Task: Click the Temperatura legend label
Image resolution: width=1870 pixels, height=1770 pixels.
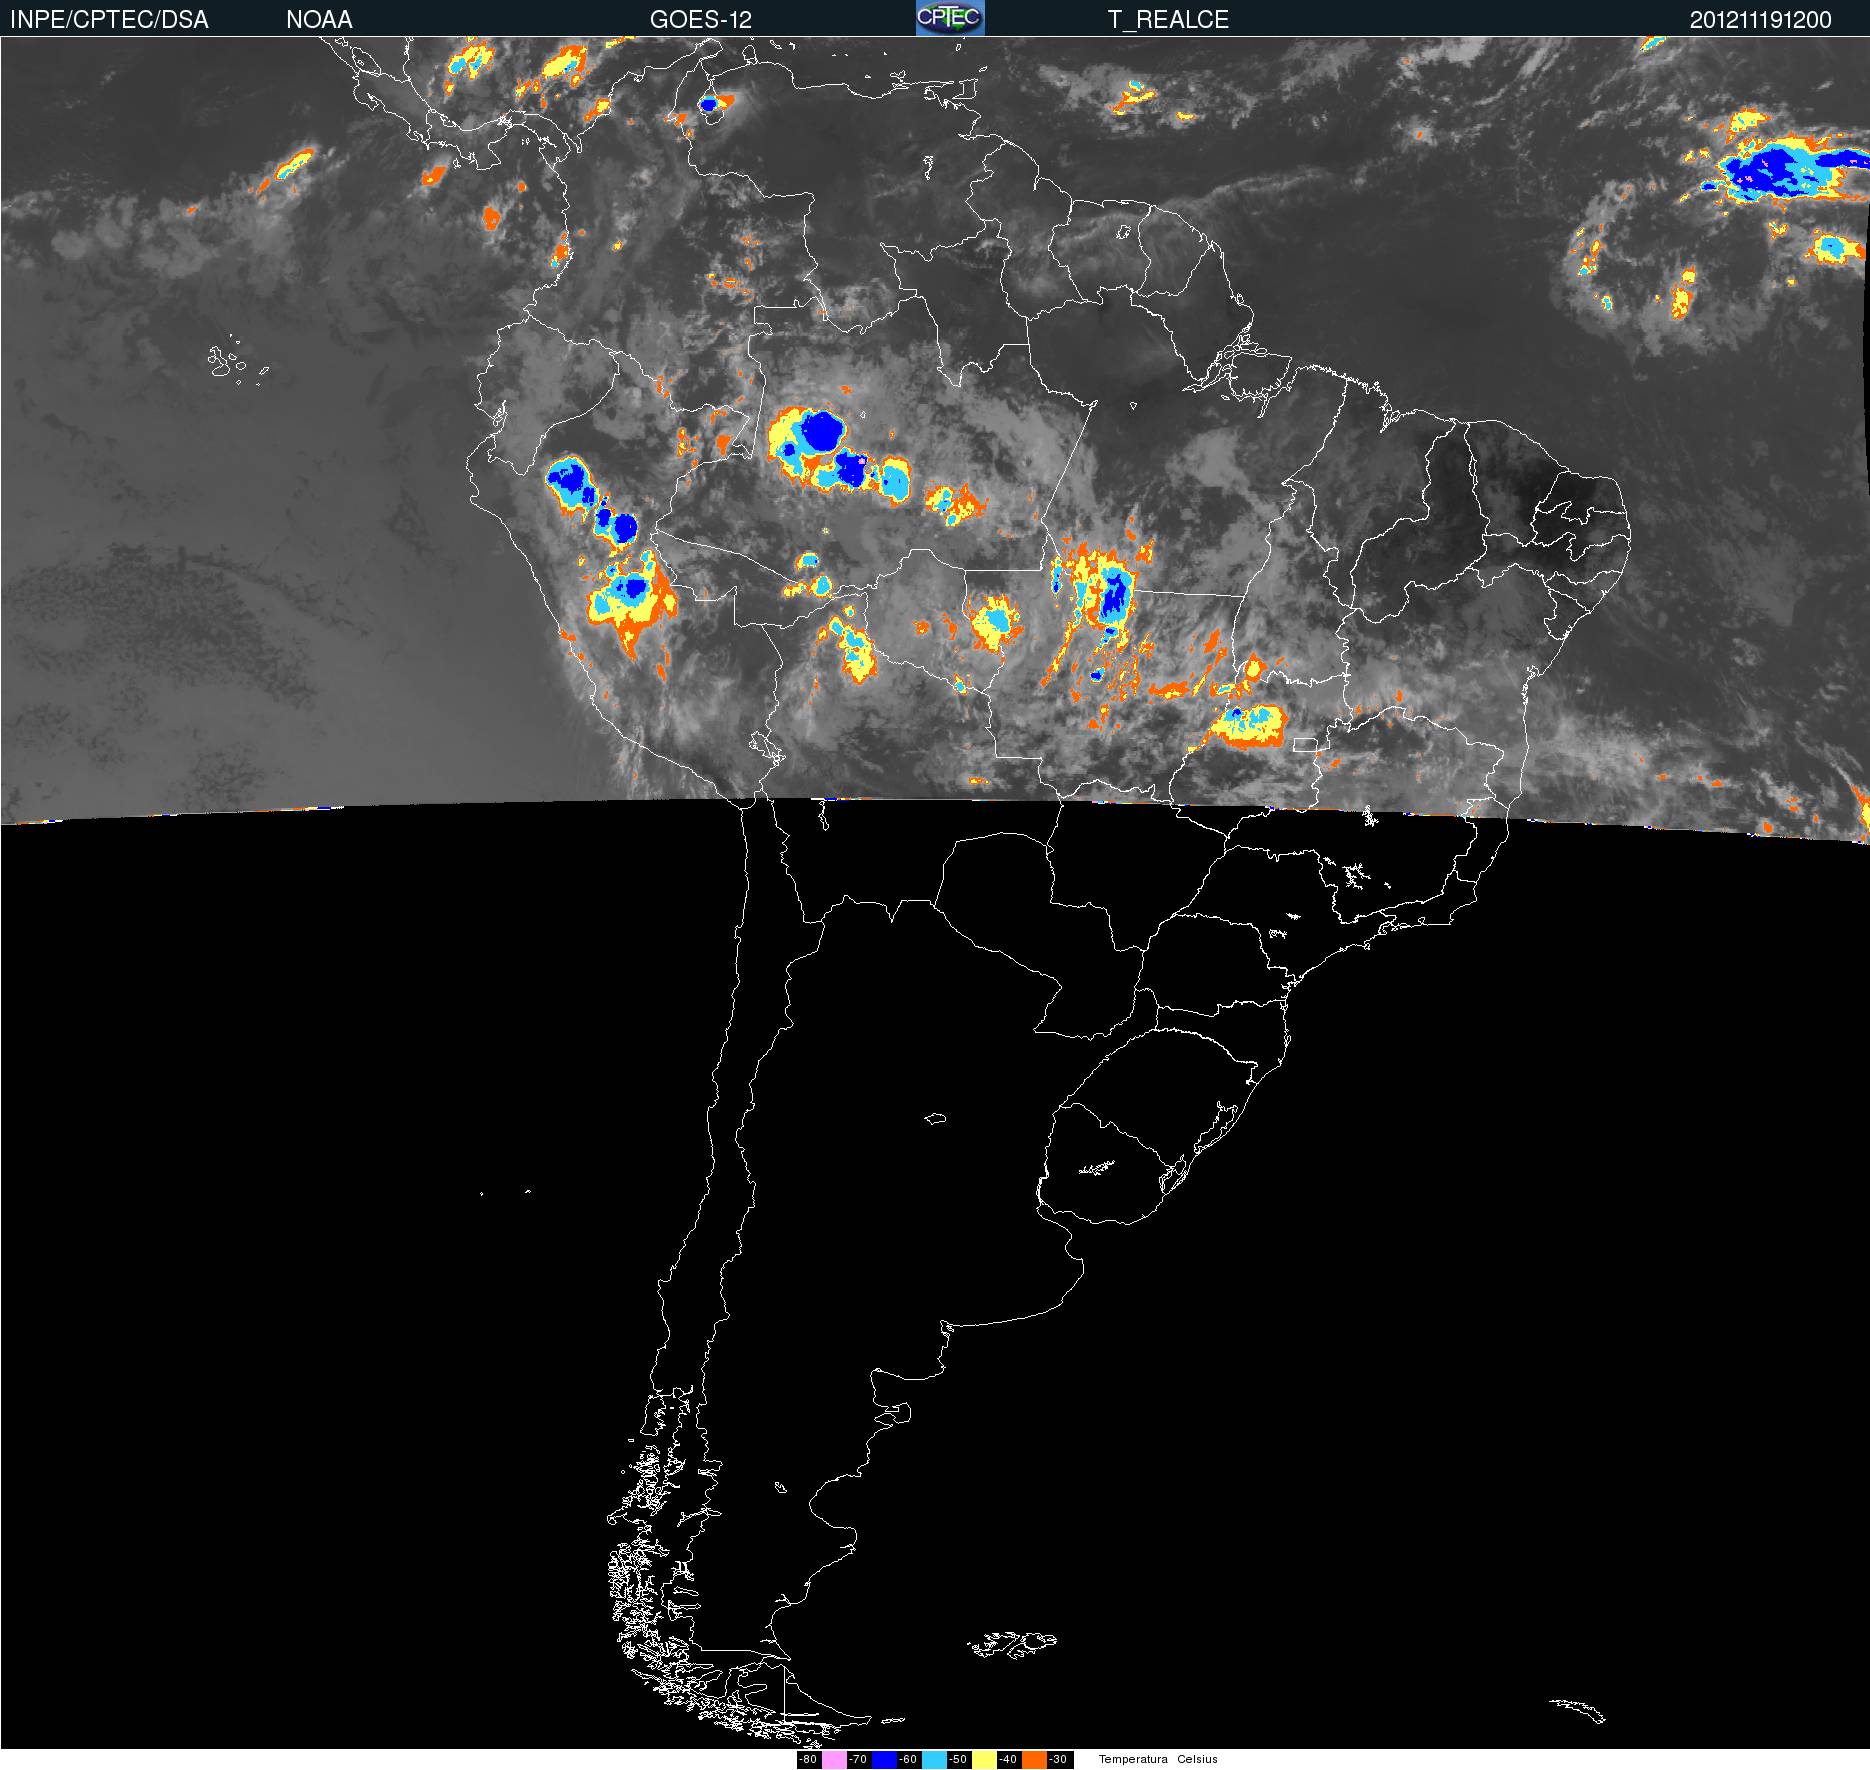Action: [x=1133, y=1760]
